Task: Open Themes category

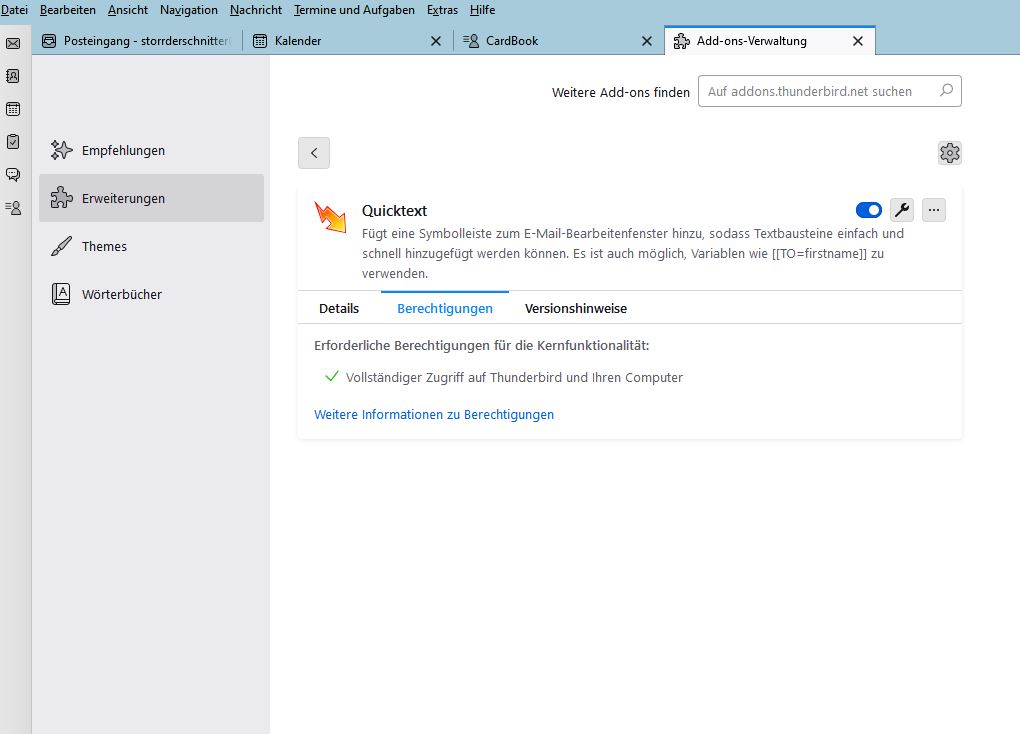Action: 152,246
